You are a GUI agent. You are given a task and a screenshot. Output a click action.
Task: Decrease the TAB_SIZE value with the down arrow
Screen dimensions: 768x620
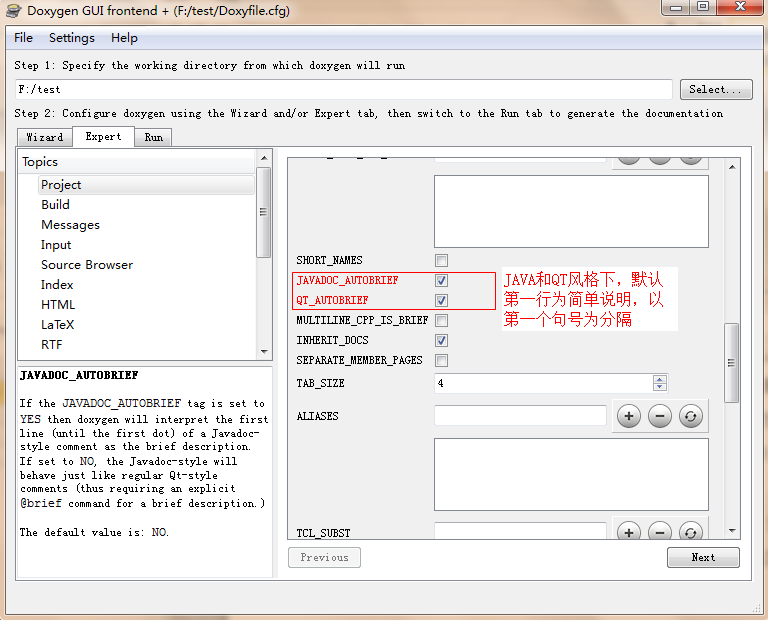[x=660, y=387]
